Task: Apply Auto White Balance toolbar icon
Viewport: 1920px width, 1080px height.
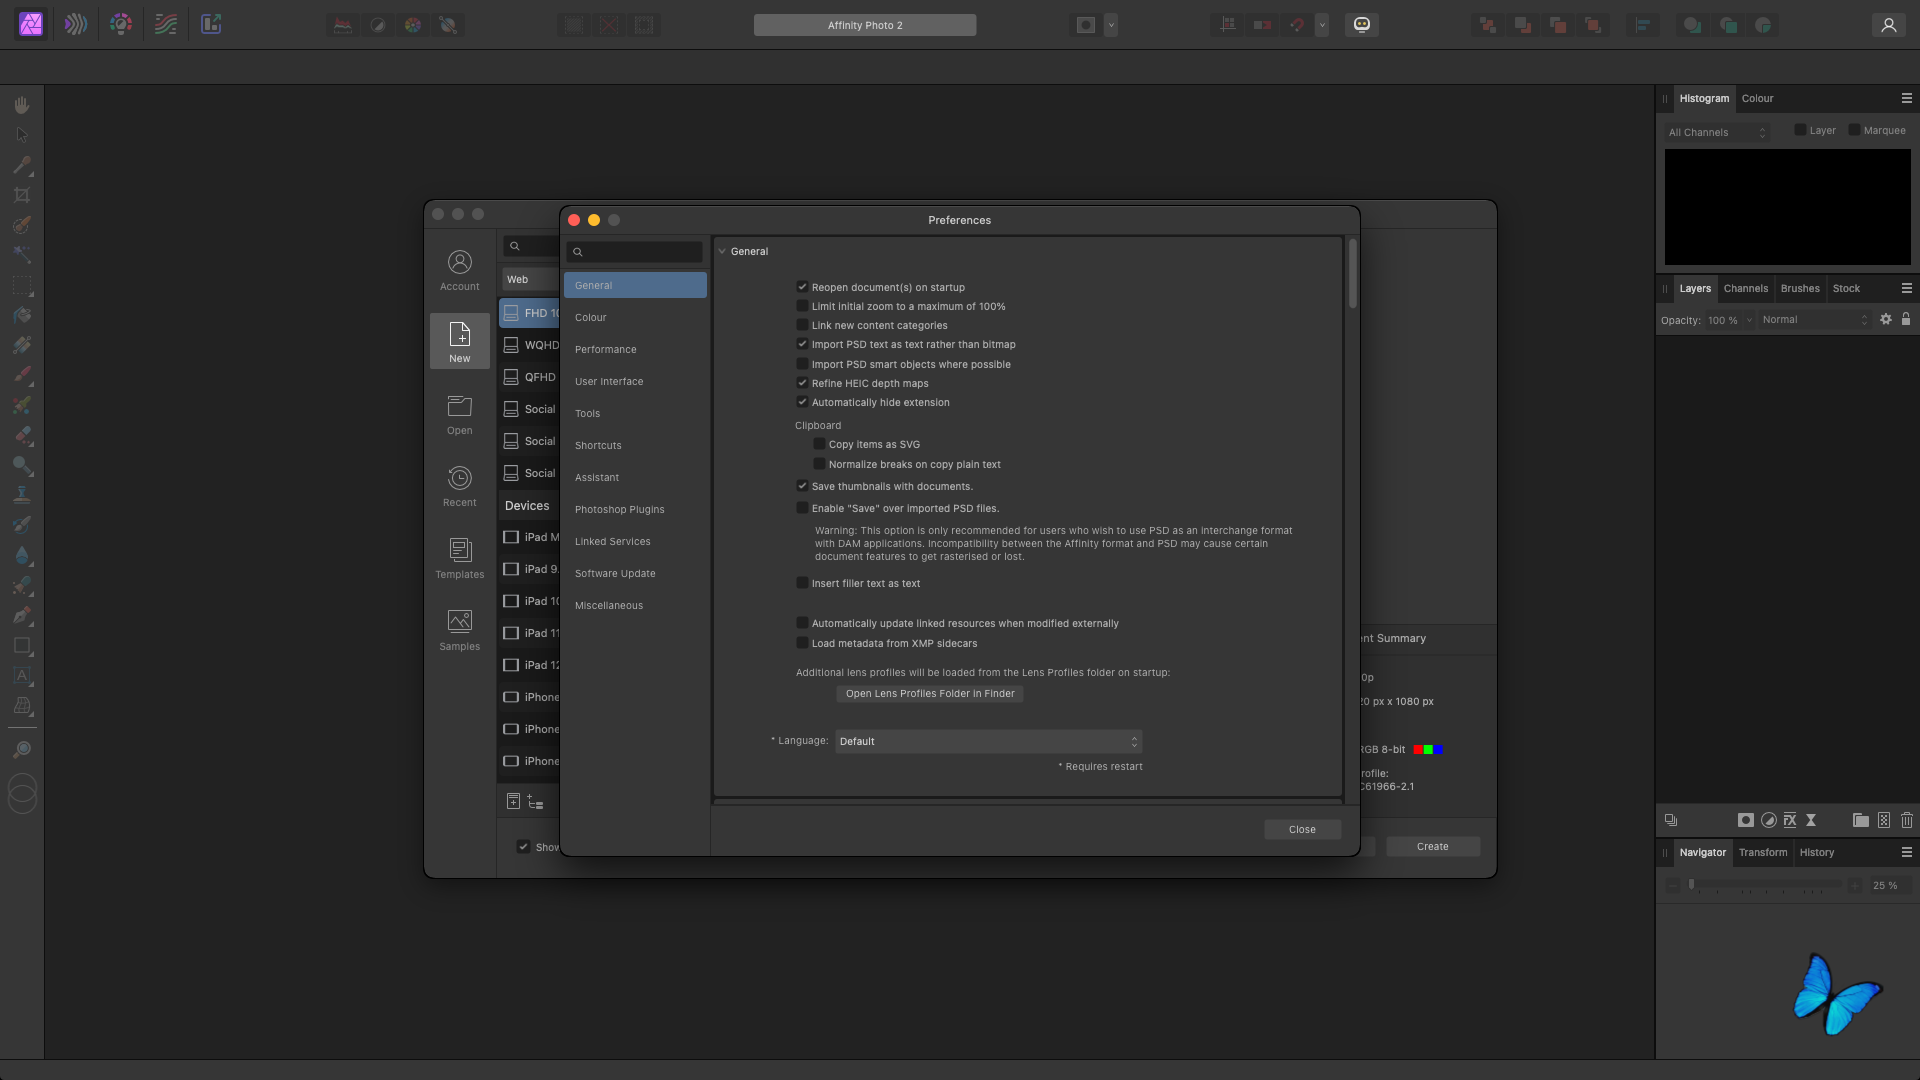Action: 448,25
